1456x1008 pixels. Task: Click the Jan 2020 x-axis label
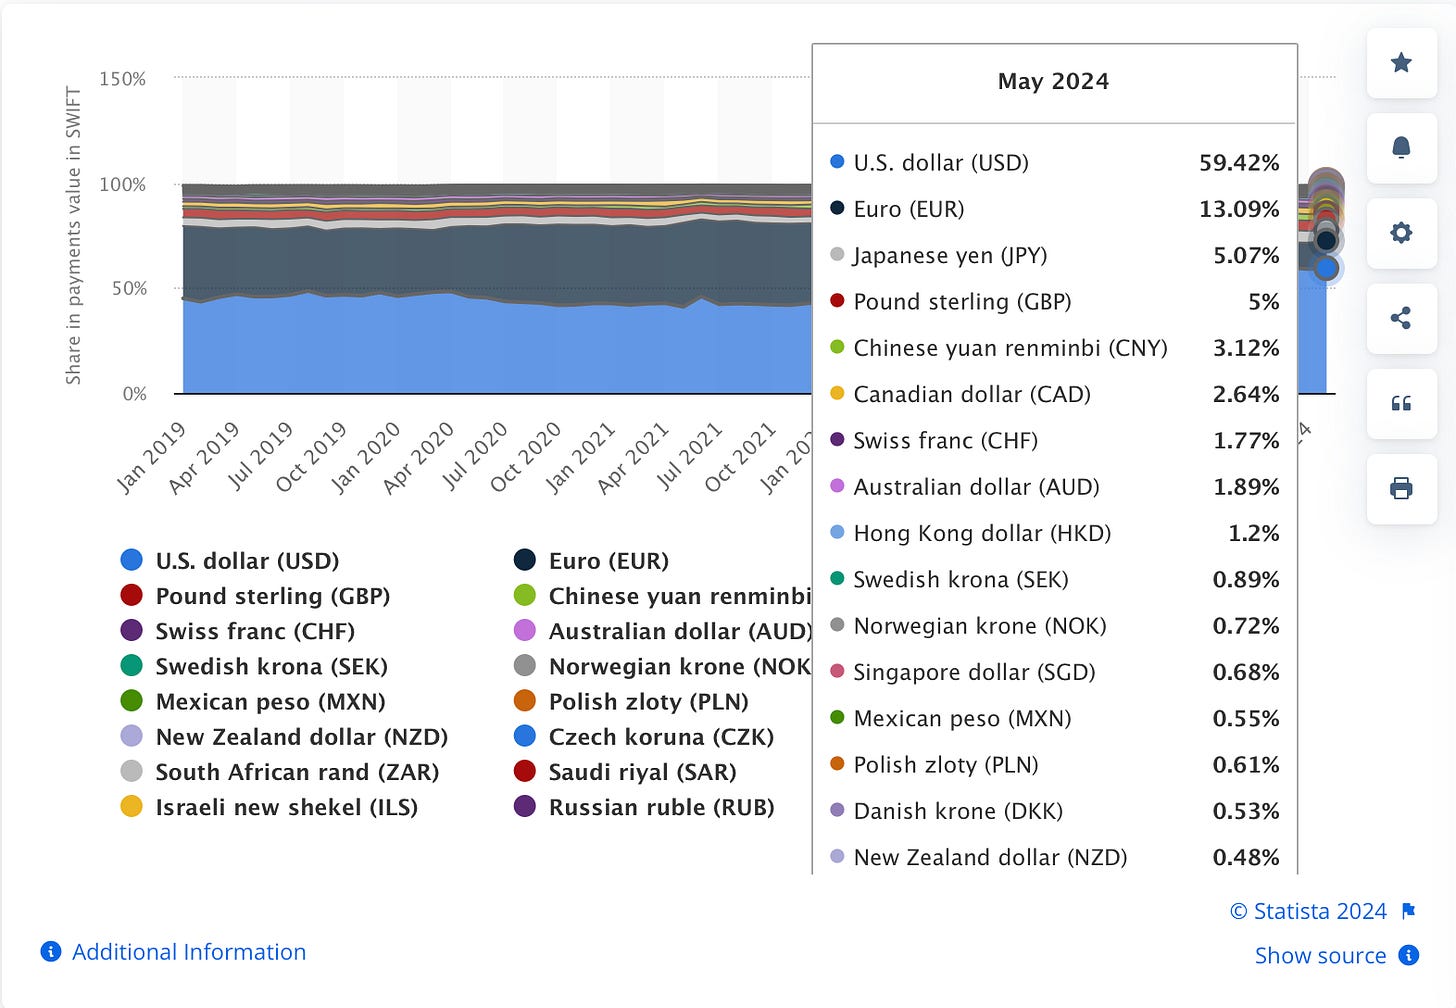click(365, 457)
